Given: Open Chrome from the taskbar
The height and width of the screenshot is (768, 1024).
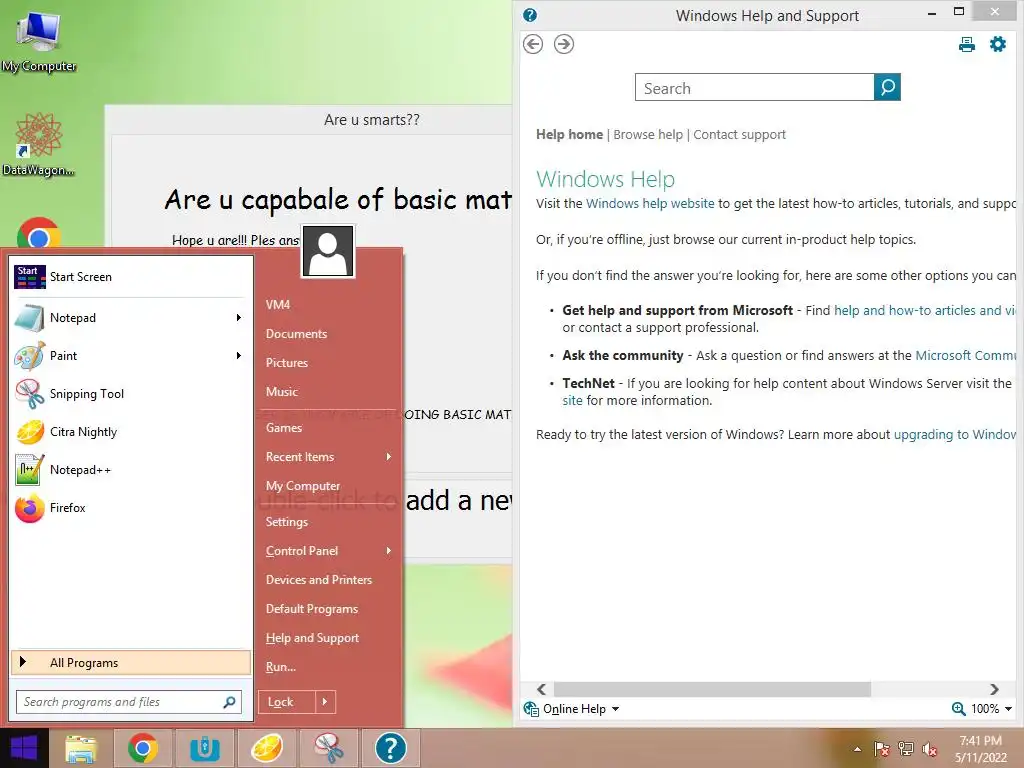Looking at the screenshot, I should (142, 748).
